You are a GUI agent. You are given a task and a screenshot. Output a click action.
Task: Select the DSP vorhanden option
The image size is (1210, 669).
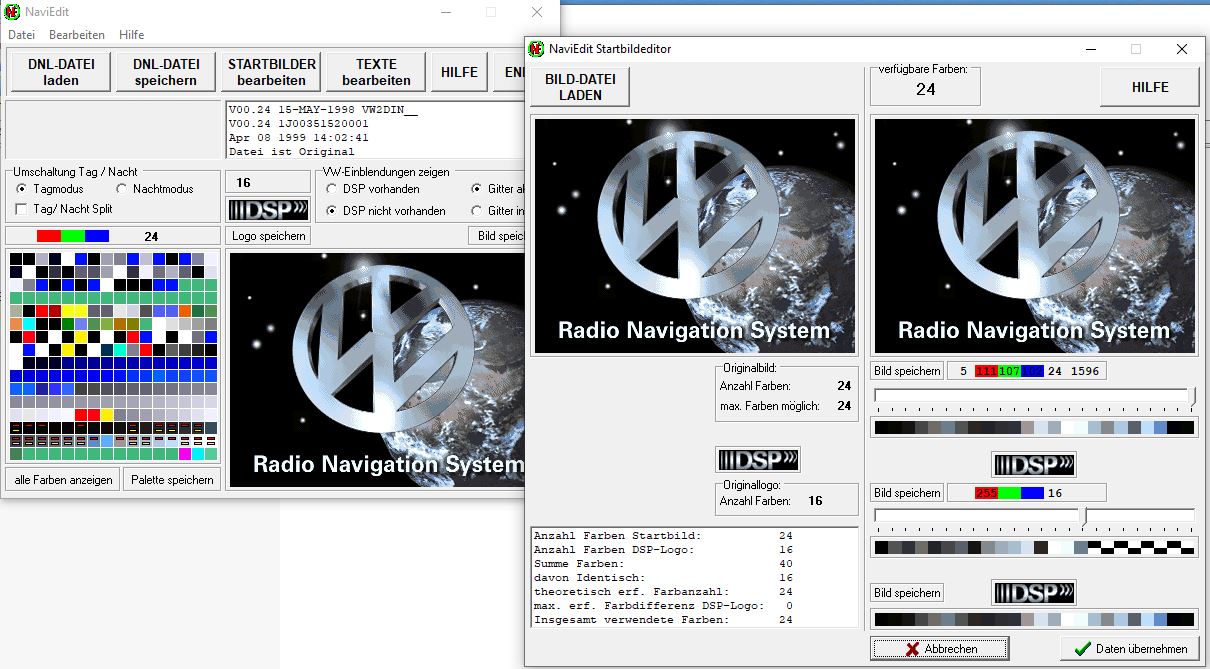point(332,189)
